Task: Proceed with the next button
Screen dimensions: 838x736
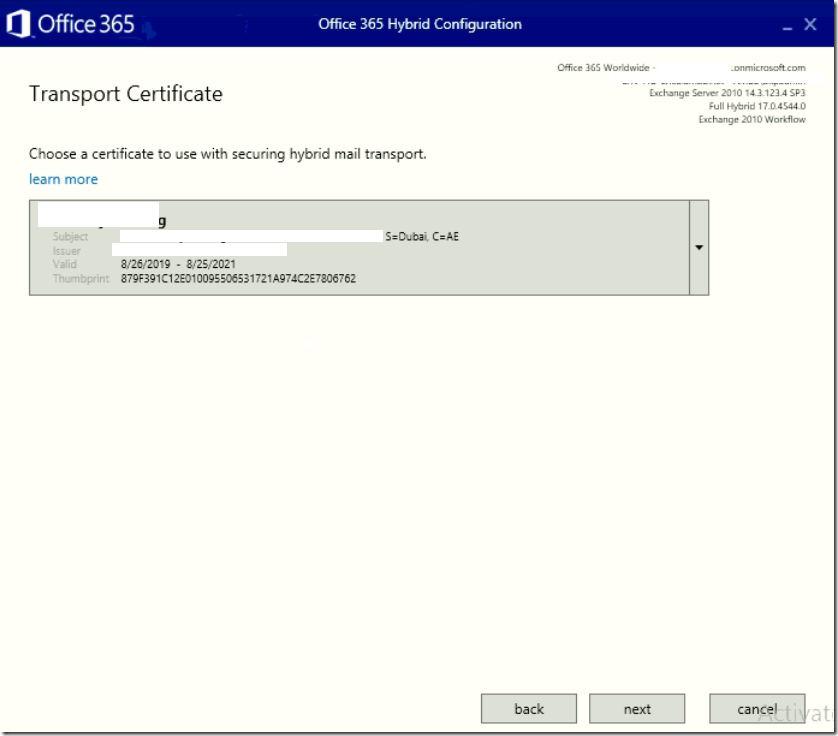Action: pyautogui.click(x=637, y=709)
